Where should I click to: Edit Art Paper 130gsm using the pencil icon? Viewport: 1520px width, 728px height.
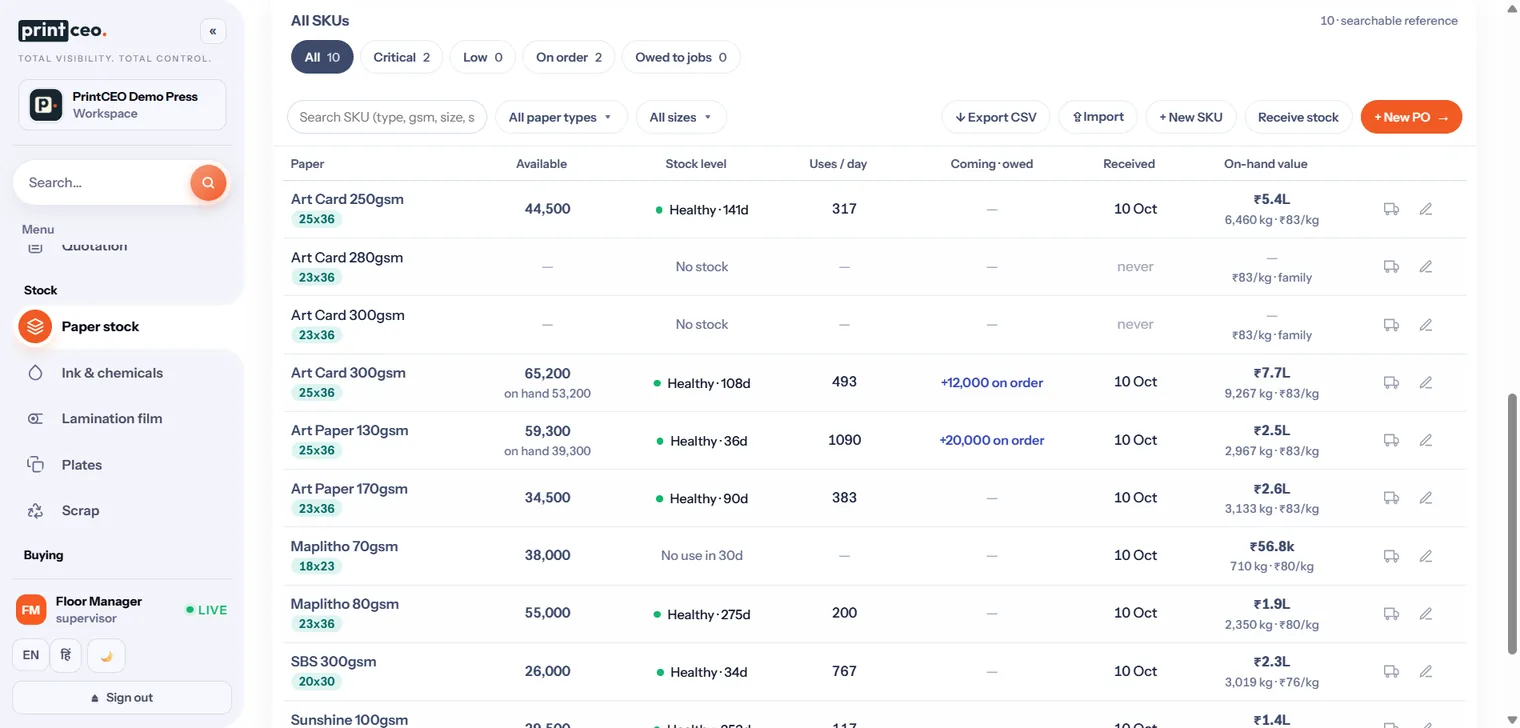click(x=1426, y=440)
